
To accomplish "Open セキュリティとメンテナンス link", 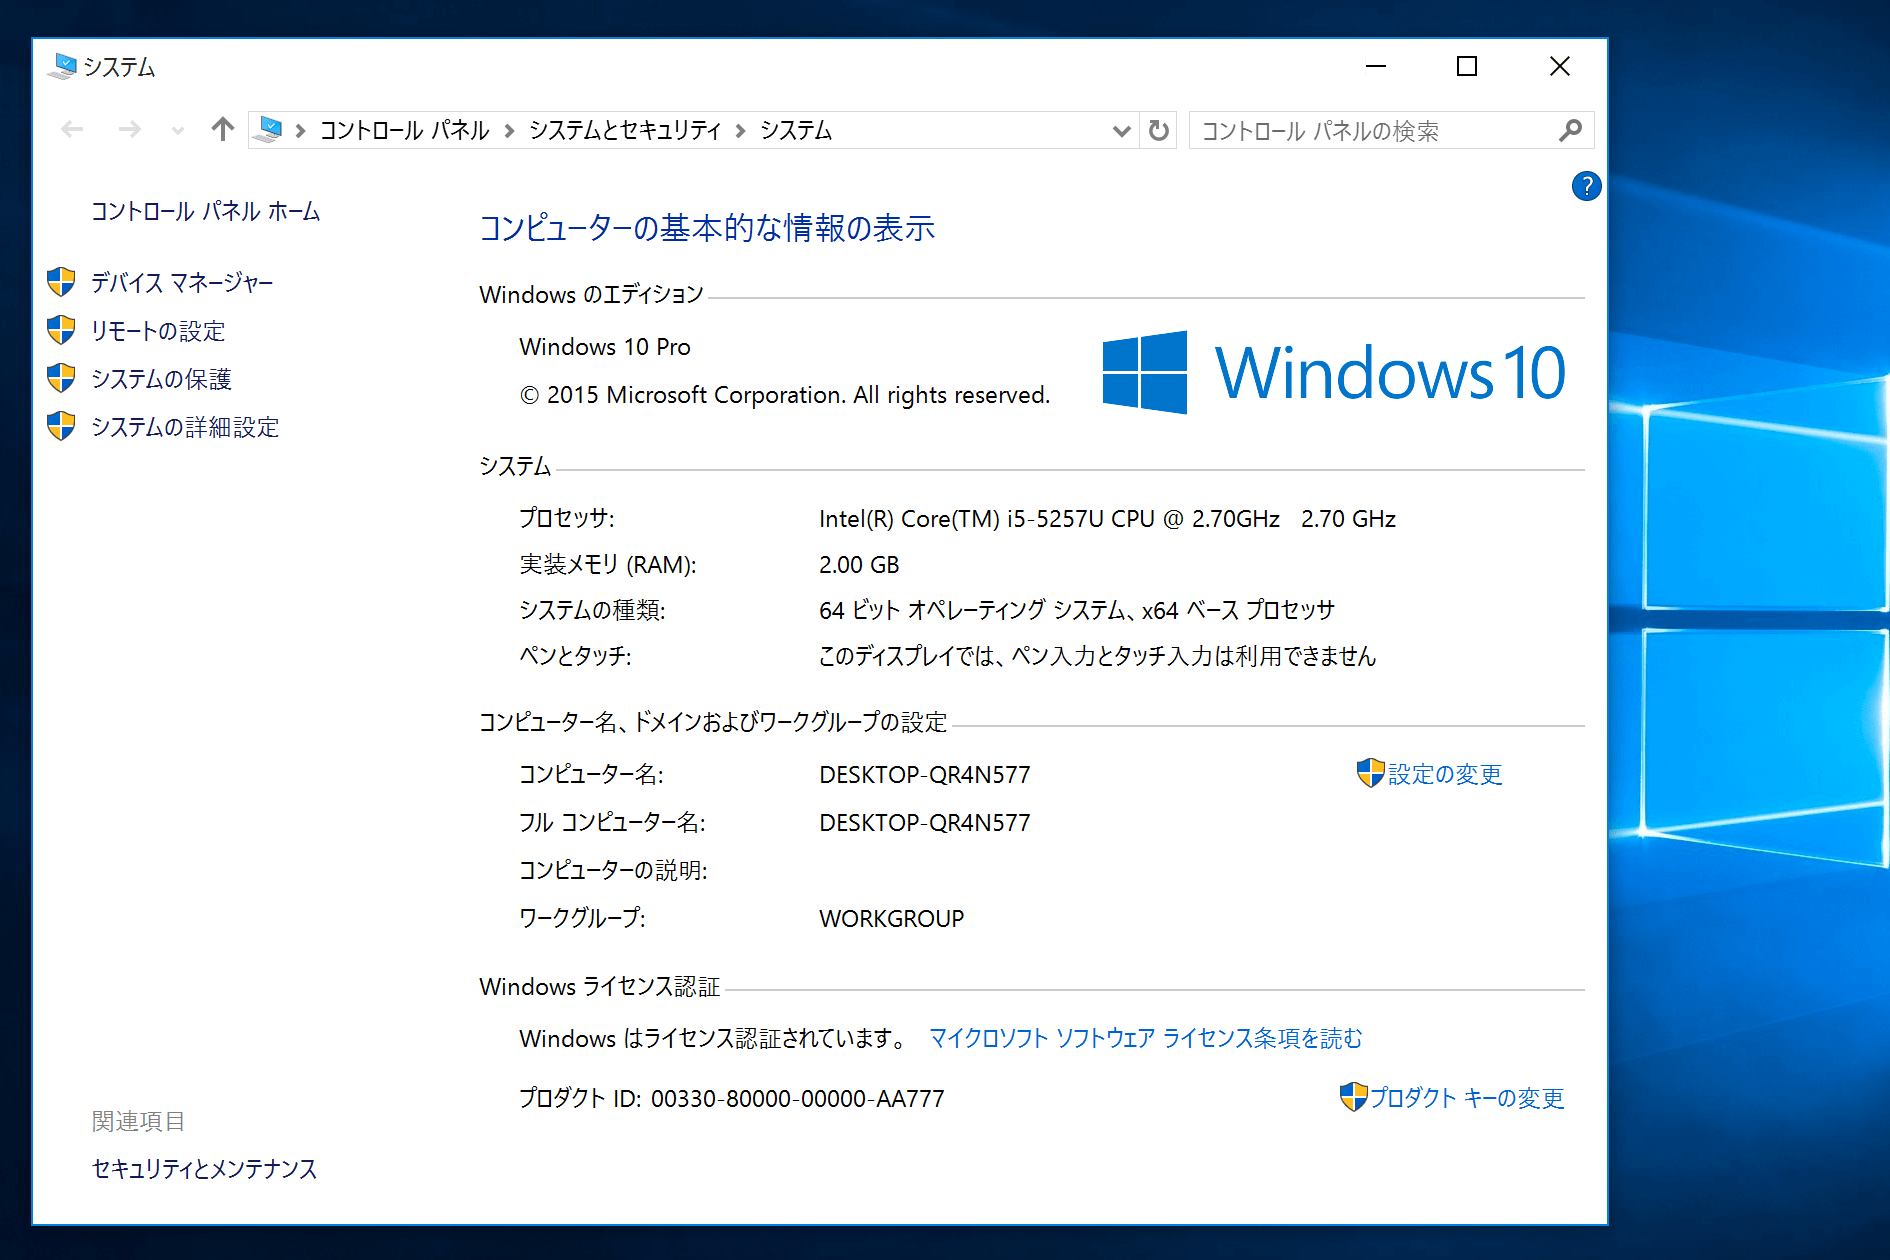I will click(204, 1169).
